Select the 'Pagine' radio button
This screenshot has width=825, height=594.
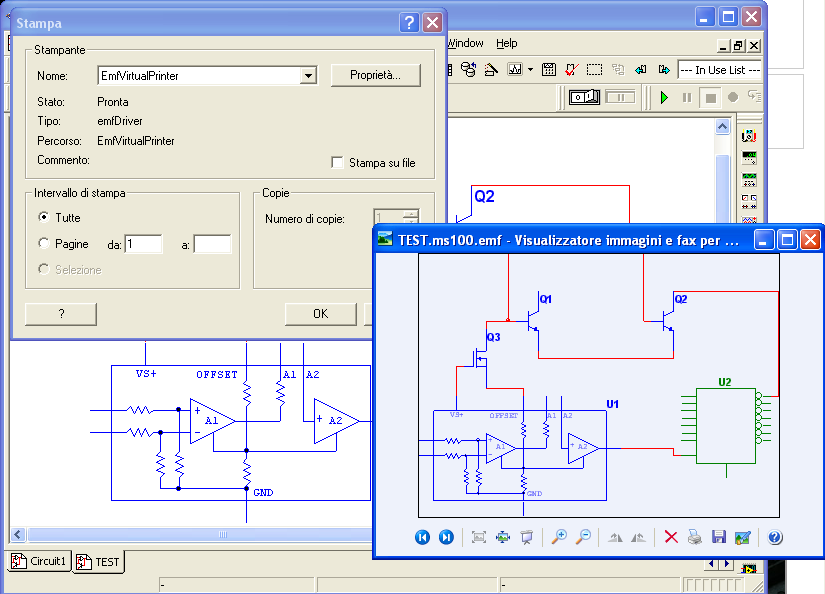(44, 243)
